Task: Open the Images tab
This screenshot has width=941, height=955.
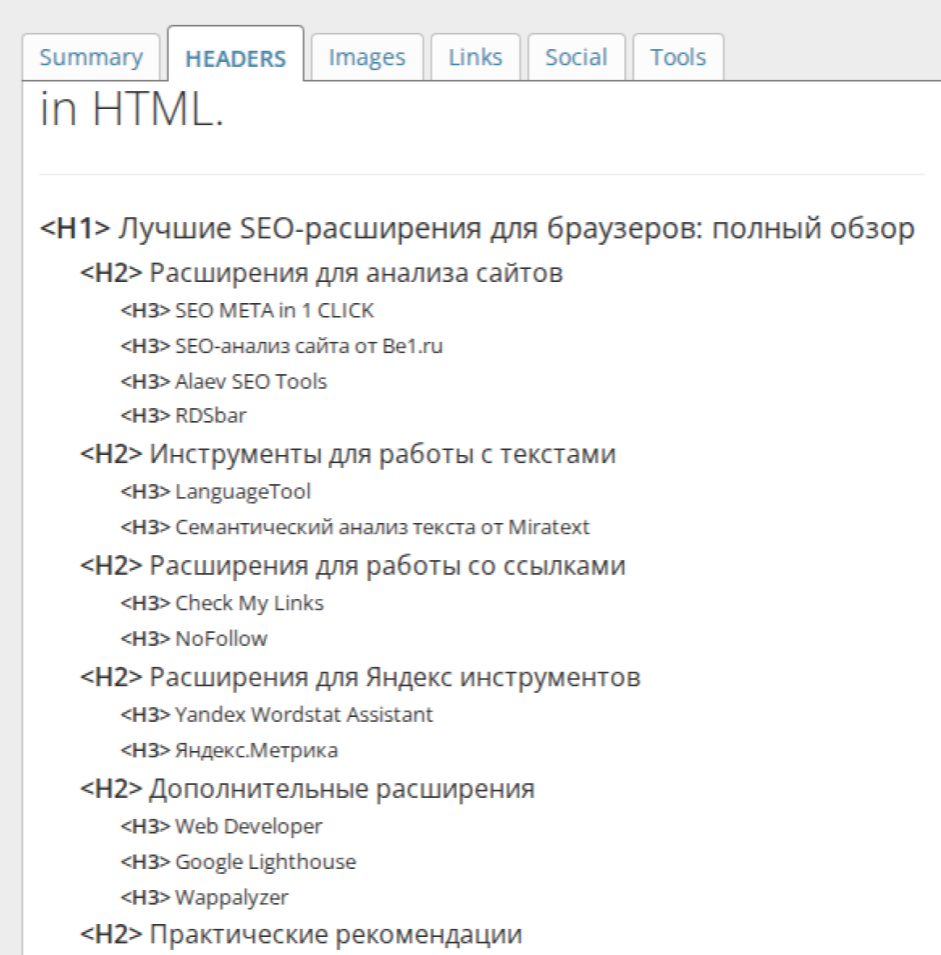Action: [x=367, y=57]
